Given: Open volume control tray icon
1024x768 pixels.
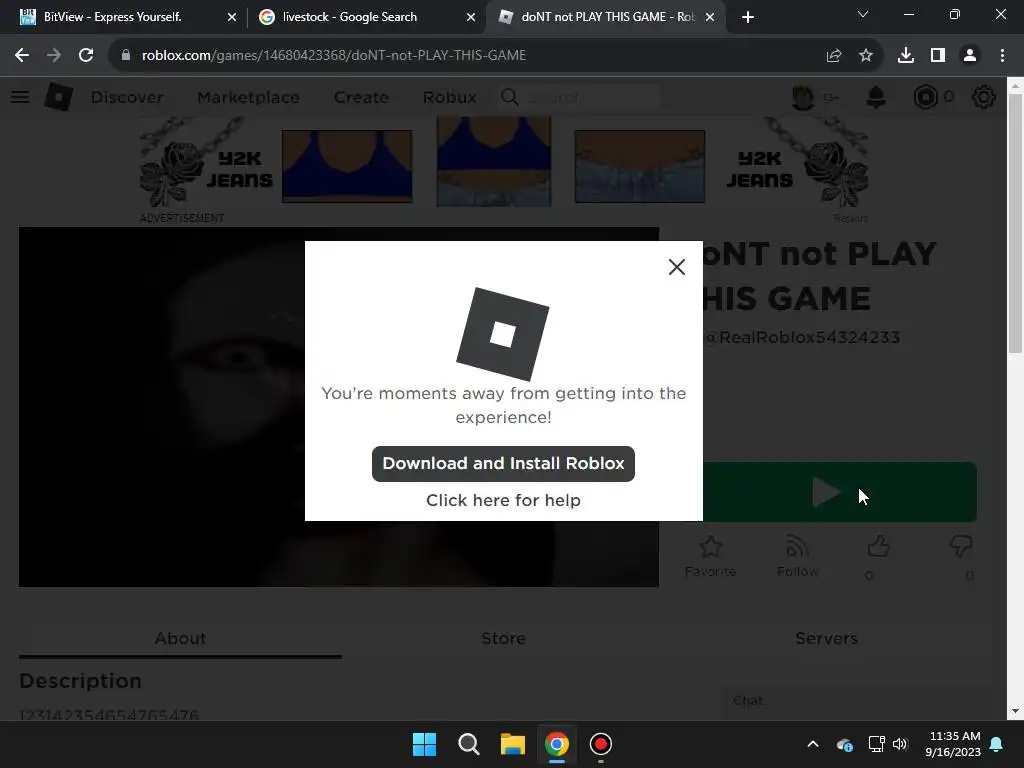Looking at the screenshot, I should click(900, 744).
